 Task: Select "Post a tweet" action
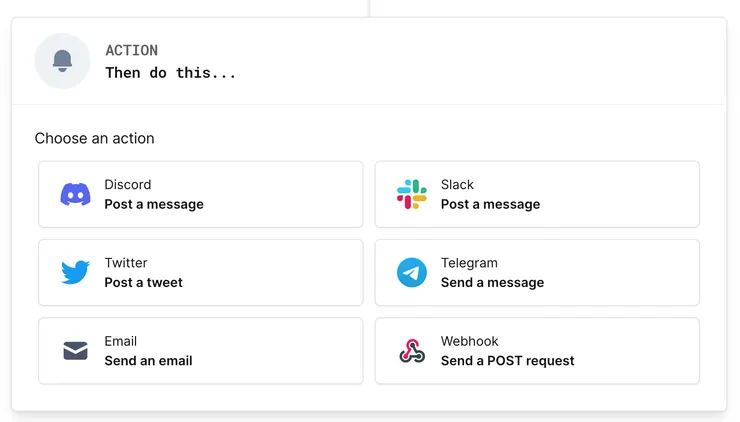point(144,282)
